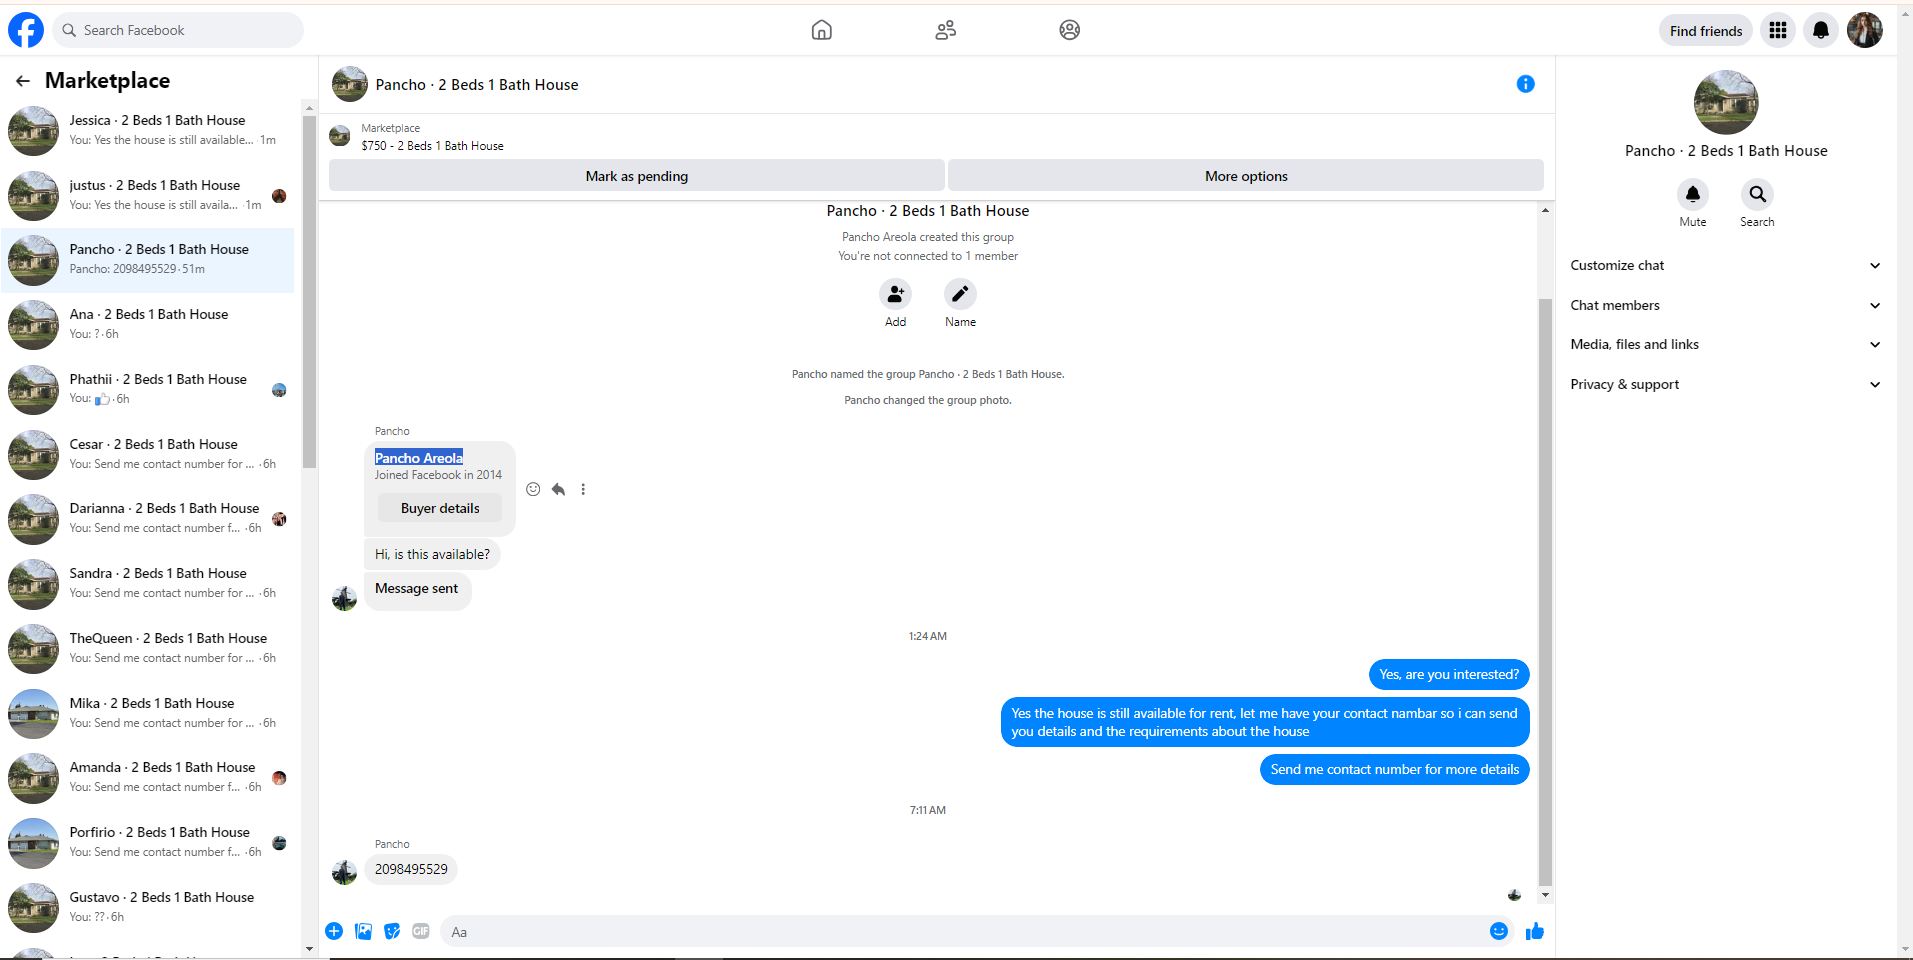Open Pancho Areola's profile link
Screen dimensions: 1913x960
419,458
